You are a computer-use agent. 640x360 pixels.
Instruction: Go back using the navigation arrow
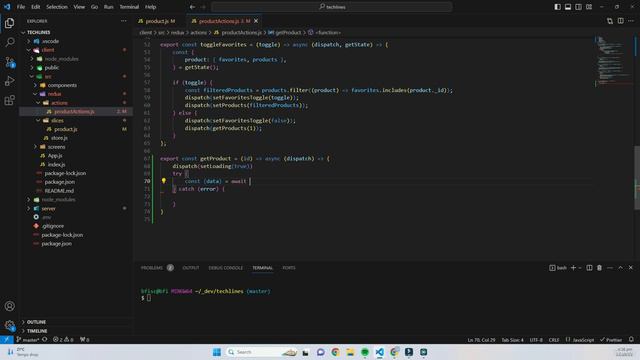click(x=192, y=7)
